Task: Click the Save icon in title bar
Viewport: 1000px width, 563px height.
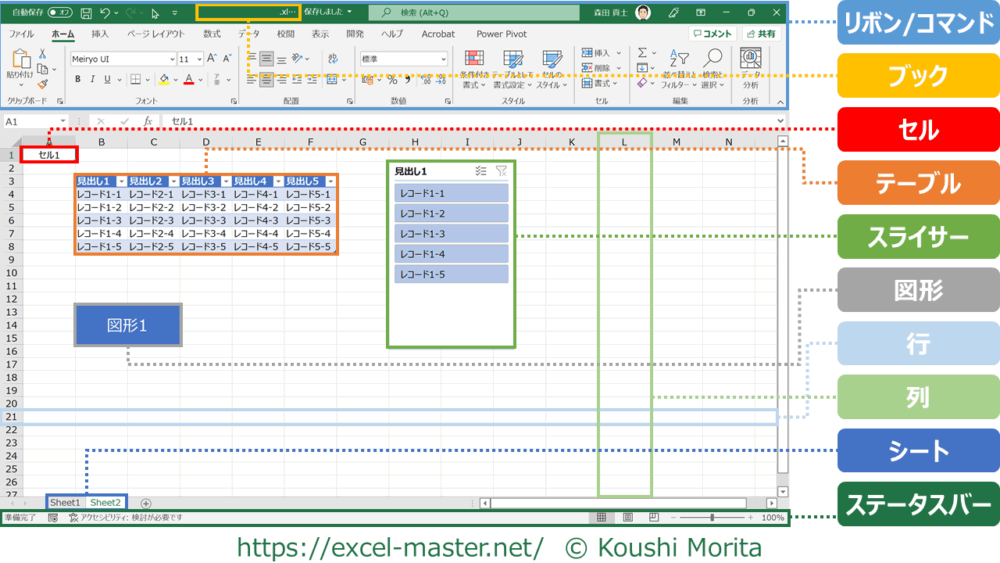Action: tap(86, 13)
